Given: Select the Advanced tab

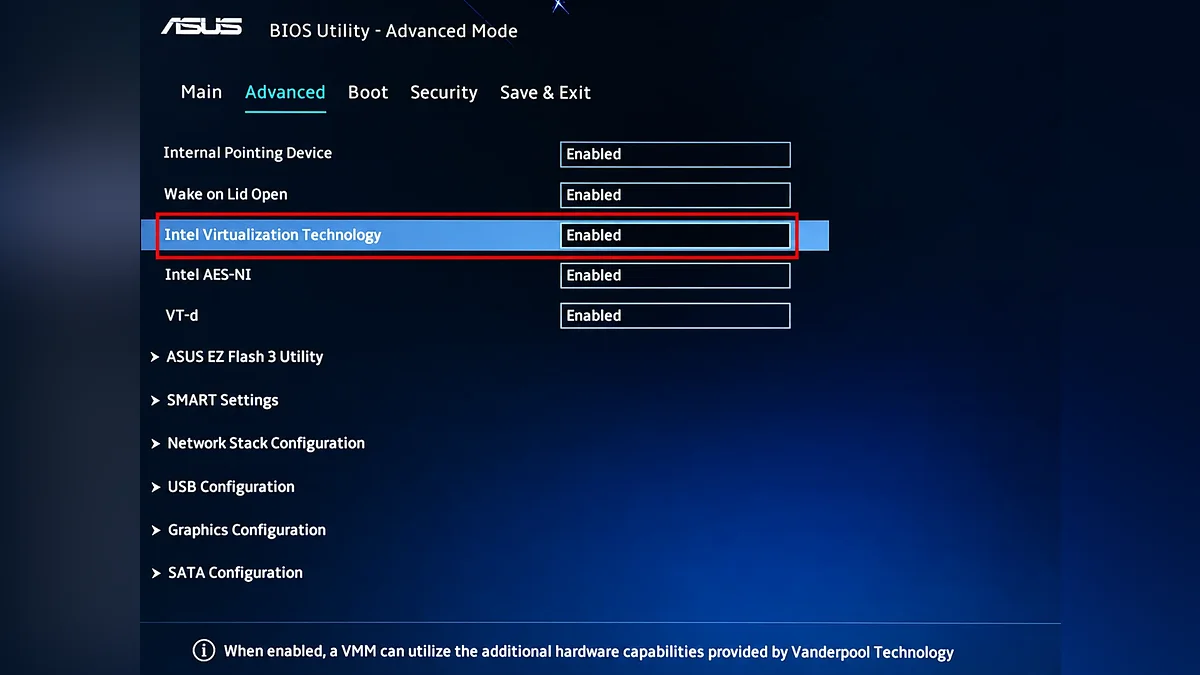Looking at the screenshot, I should click(285, 92).
